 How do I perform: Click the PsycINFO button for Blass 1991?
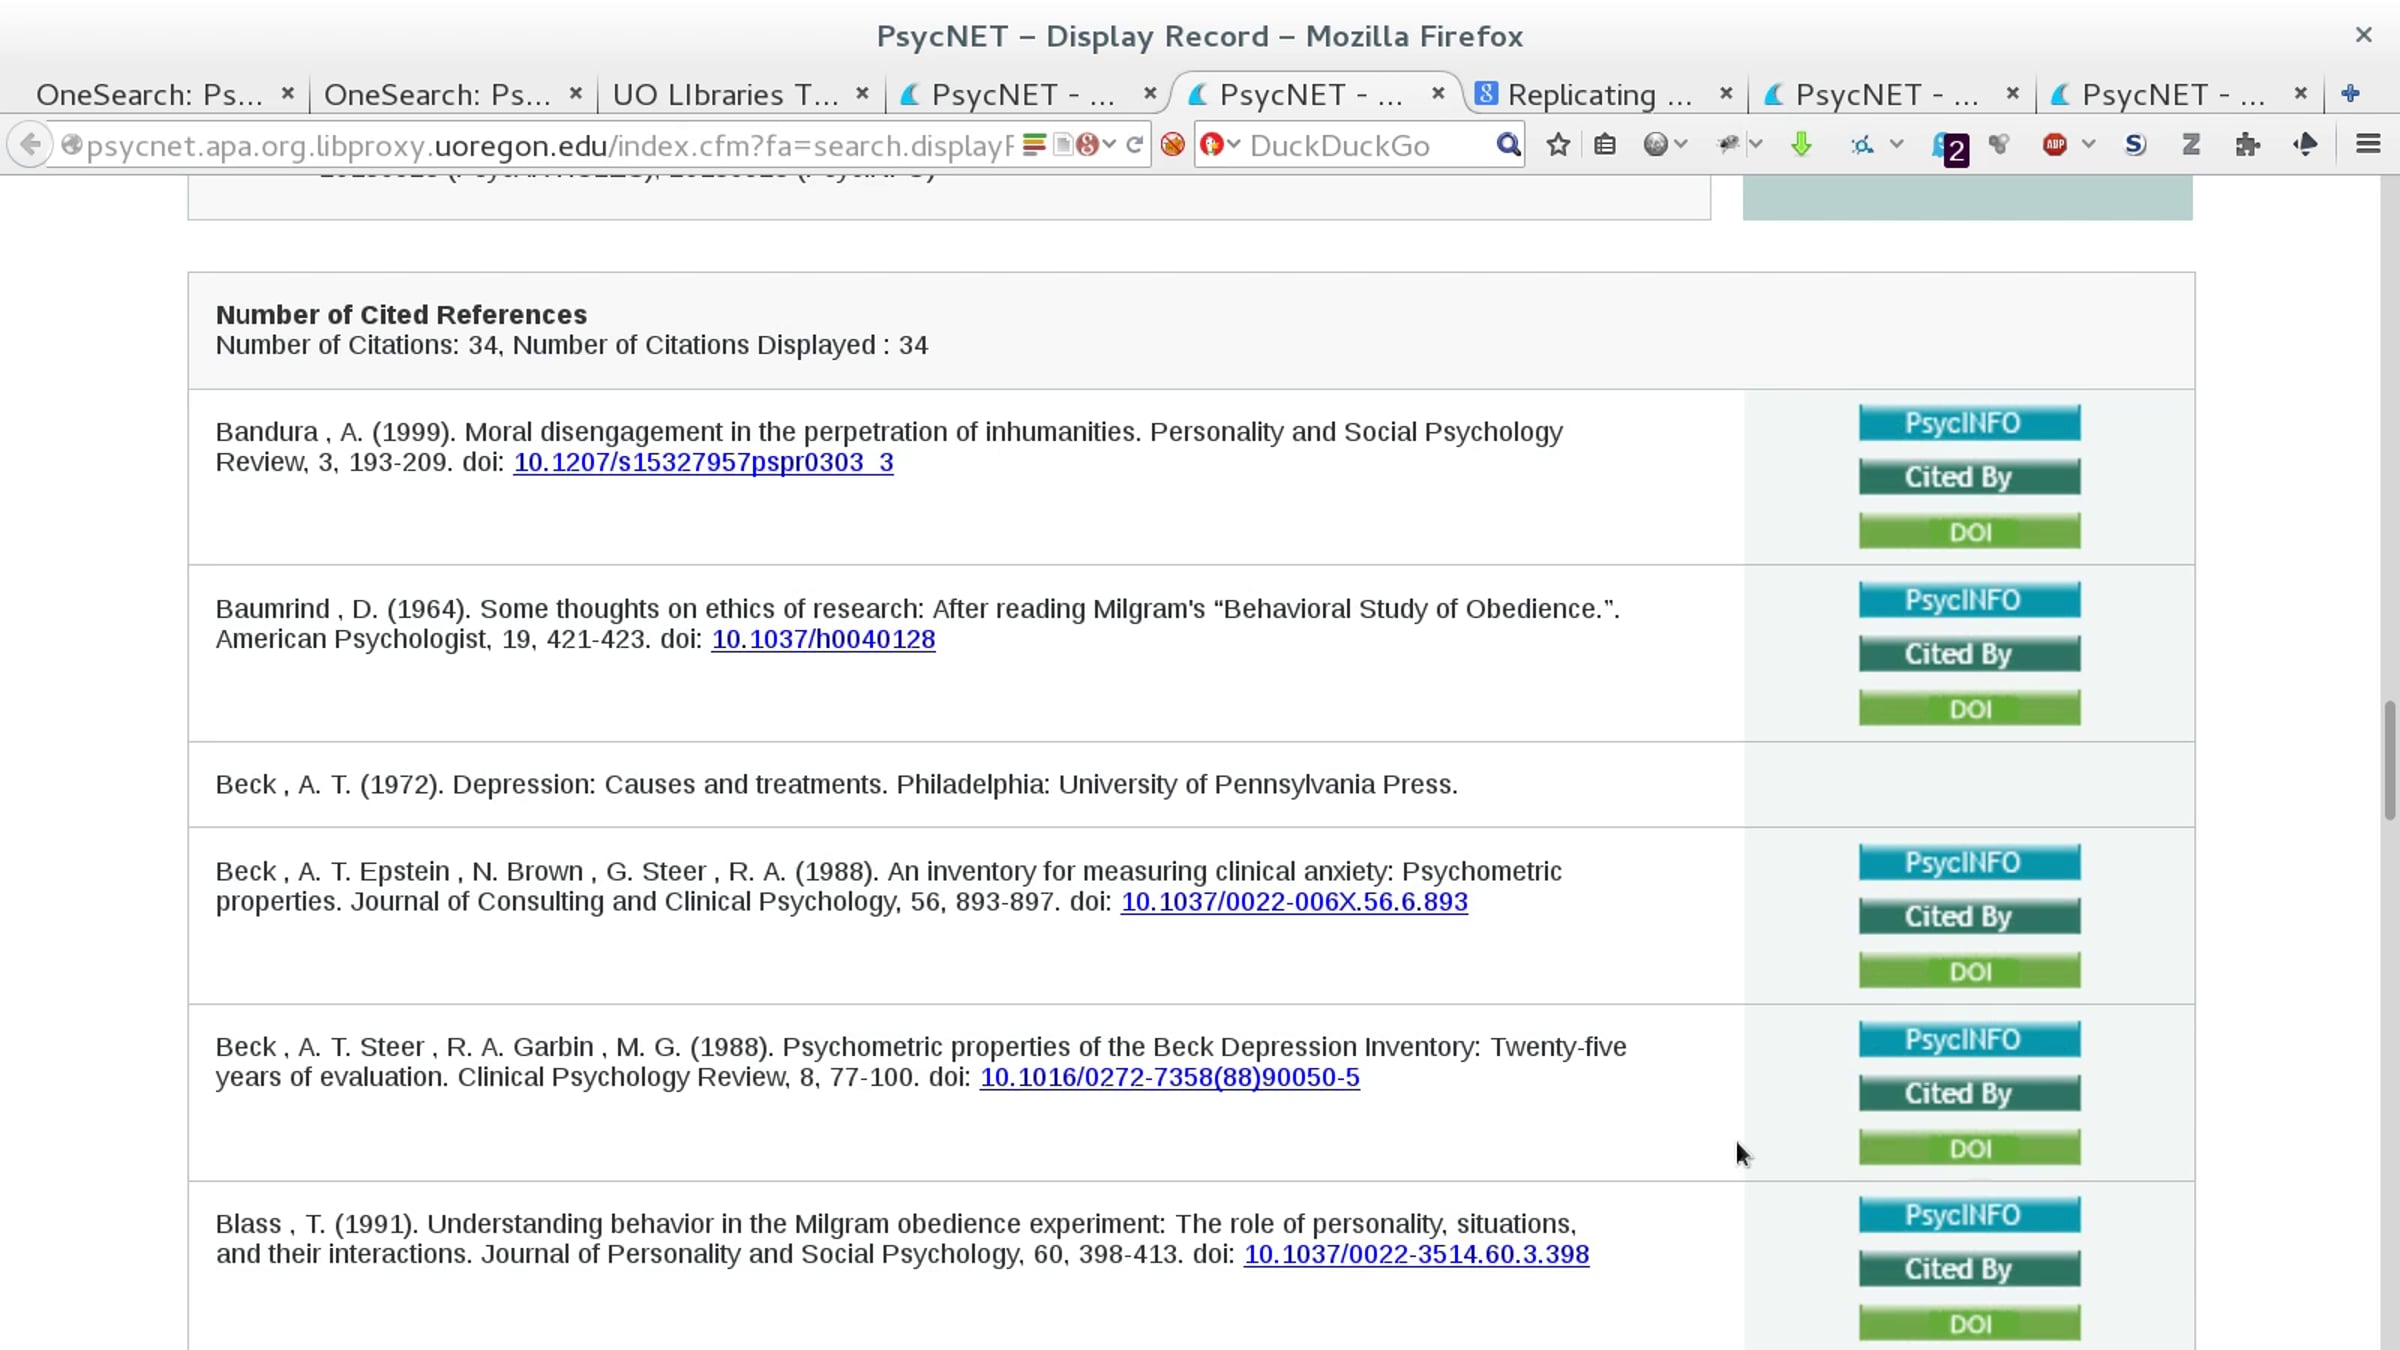[x=1969, y=1215]
